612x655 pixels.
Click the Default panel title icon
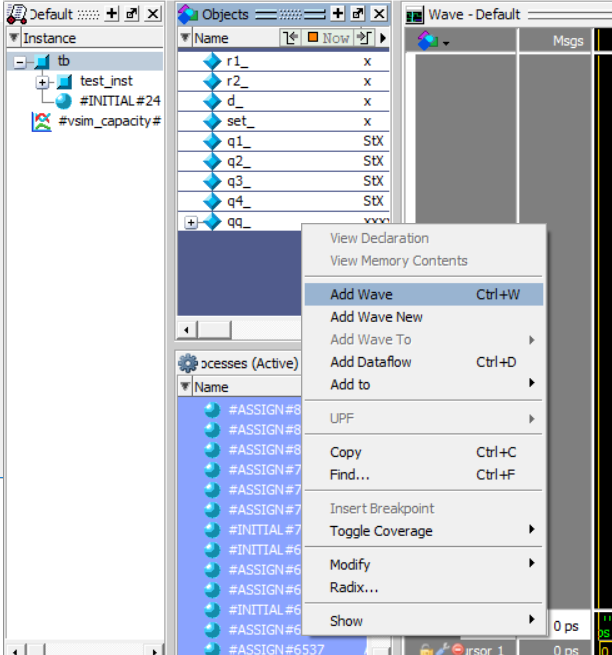tap(17, 13)
